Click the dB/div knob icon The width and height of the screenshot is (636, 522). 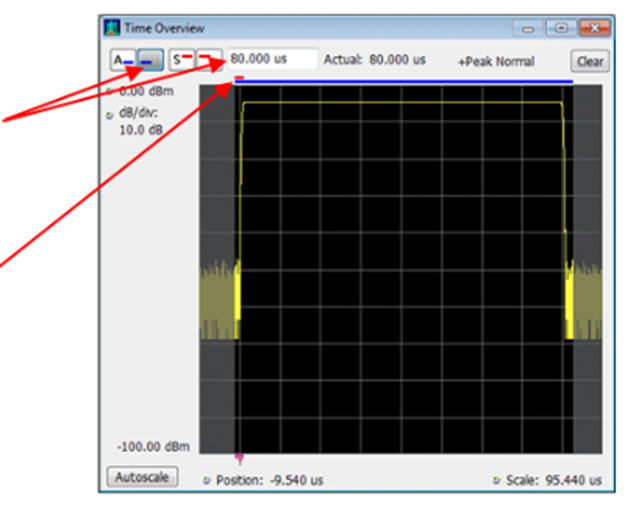[109, 114]
